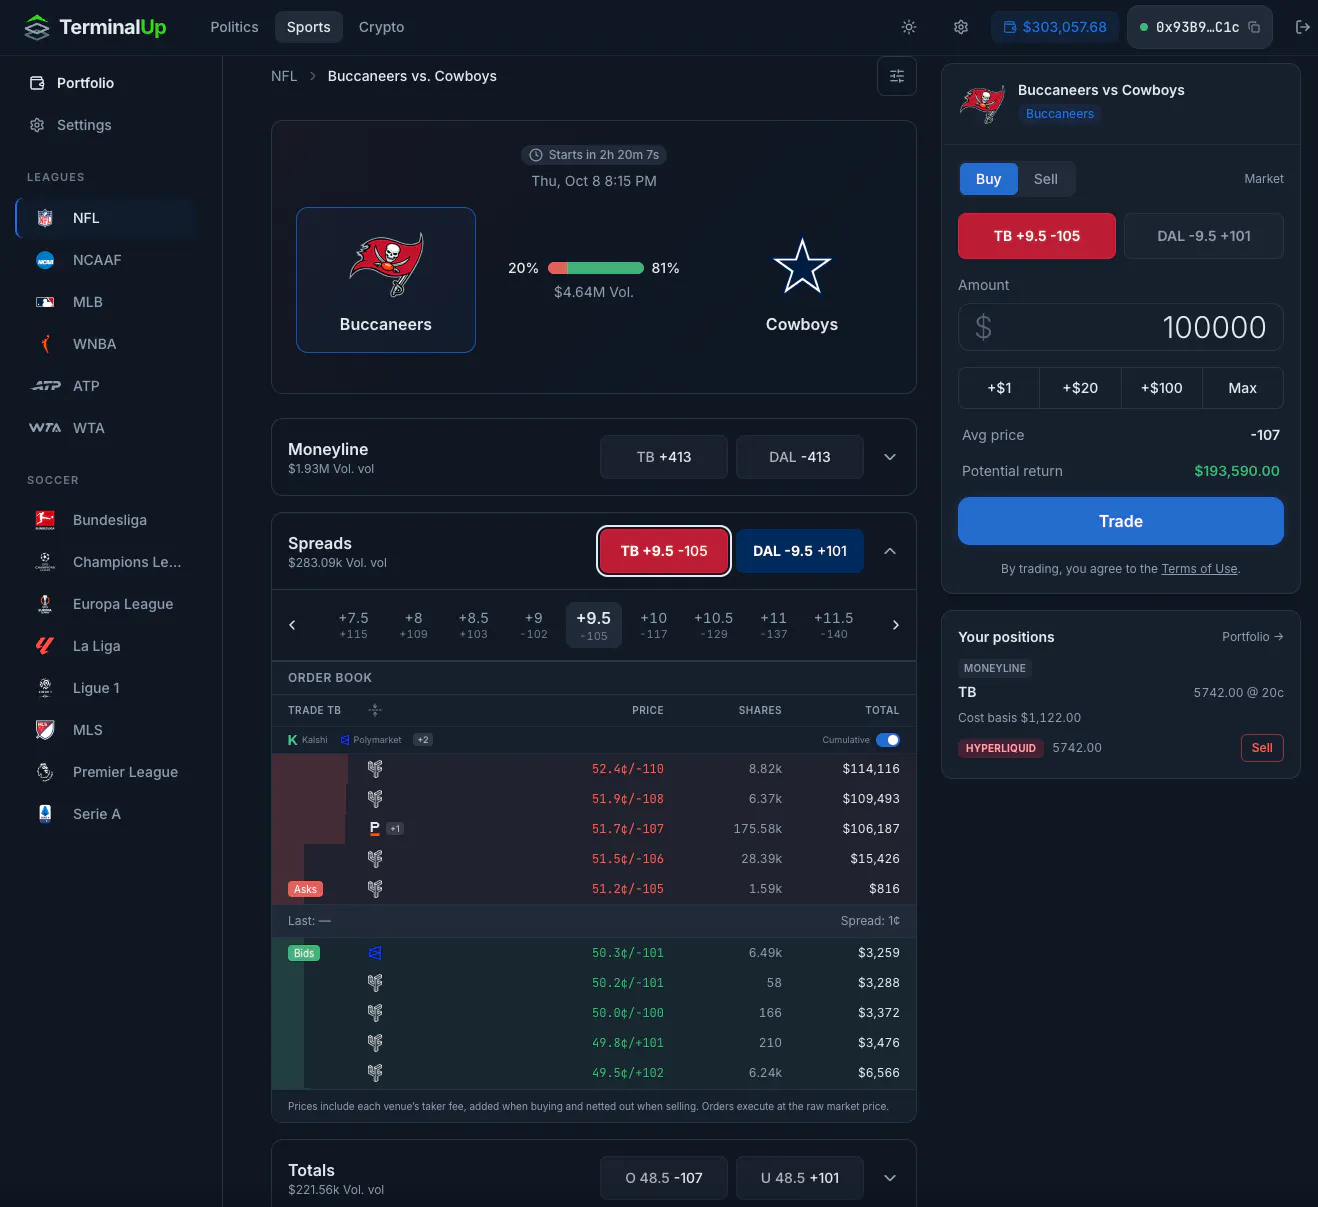Select DAL -9.5 +101 in Spreads header
The image size is (1318, 1207).
coord(800,551)
